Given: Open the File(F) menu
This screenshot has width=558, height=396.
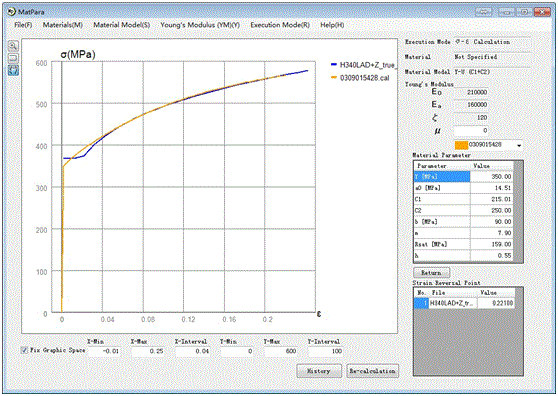Looking at the screenshot, I should (x=23, y=25).
